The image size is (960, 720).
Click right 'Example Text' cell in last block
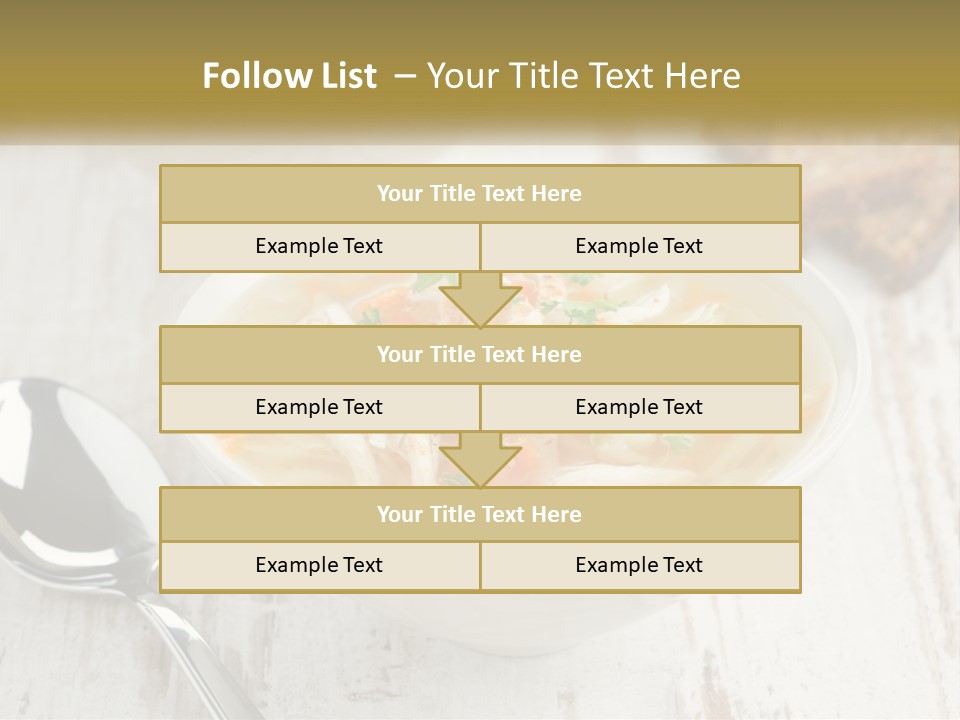tap(640, 566)
